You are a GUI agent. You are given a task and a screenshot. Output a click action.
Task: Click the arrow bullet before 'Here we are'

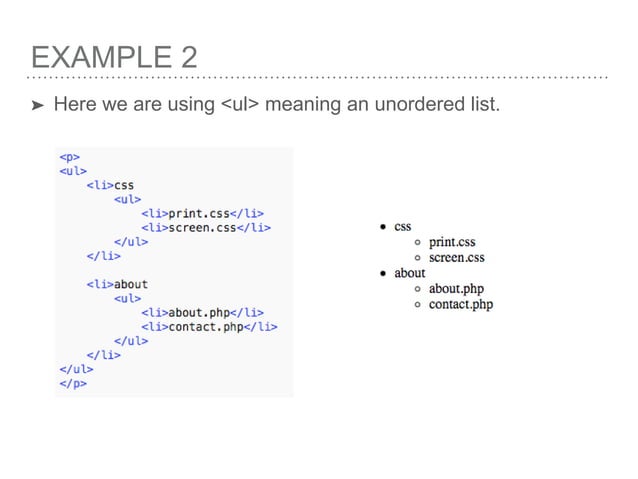37,105
